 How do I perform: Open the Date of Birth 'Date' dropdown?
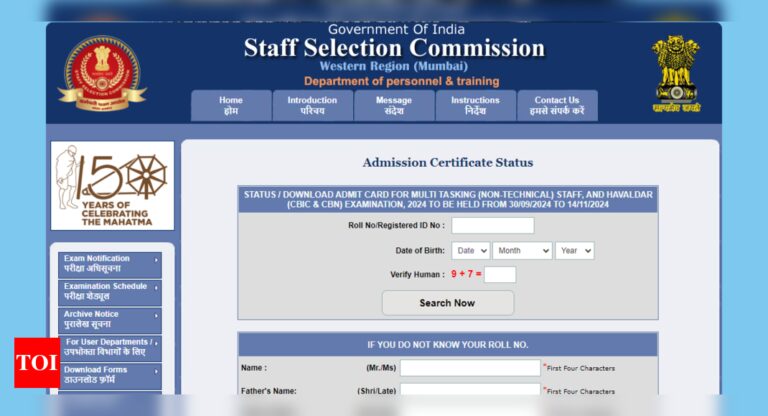(x=471, y=250)
